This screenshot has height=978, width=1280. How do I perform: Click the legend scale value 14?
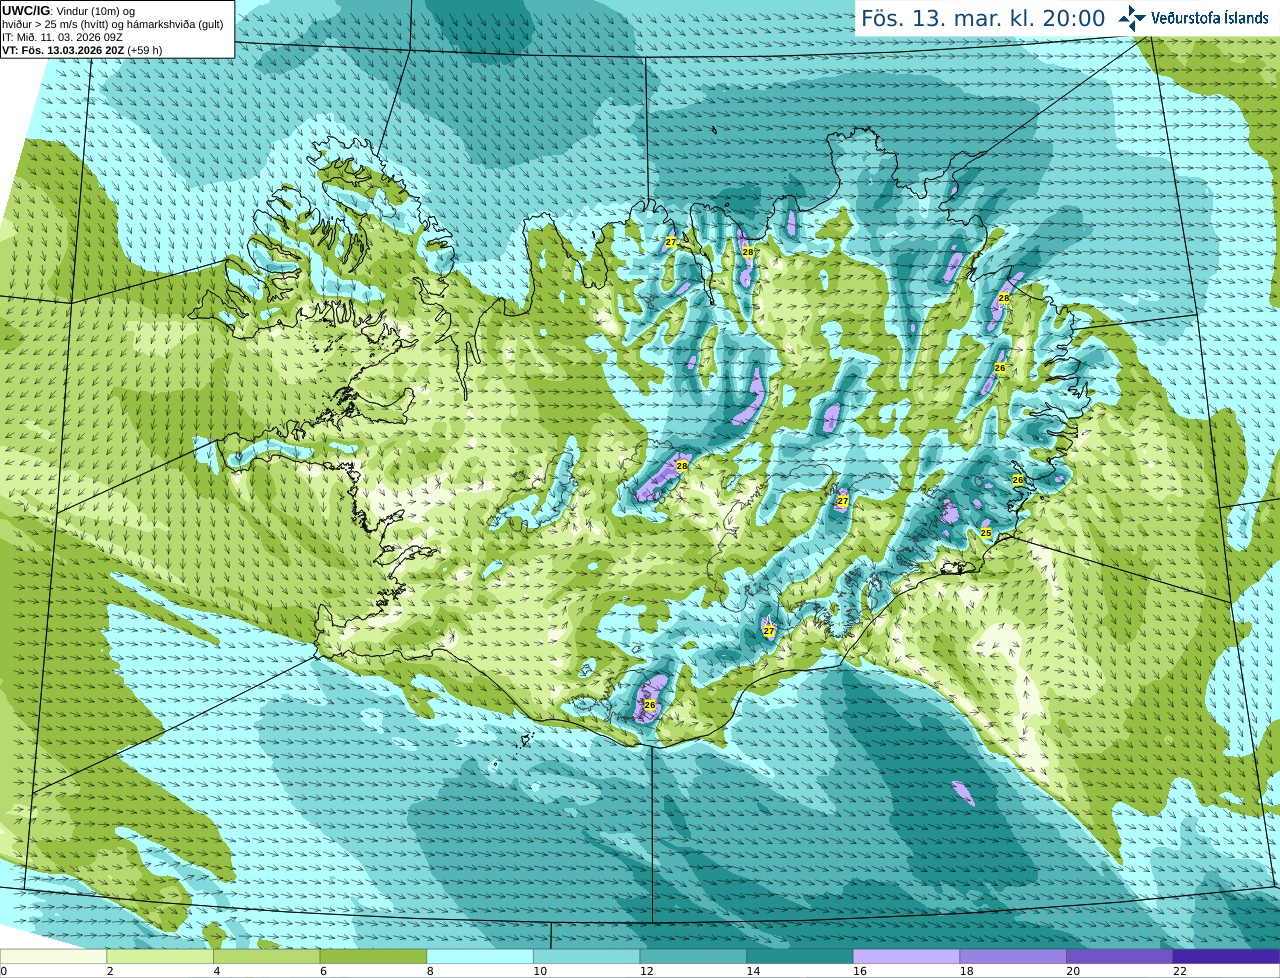754,971
